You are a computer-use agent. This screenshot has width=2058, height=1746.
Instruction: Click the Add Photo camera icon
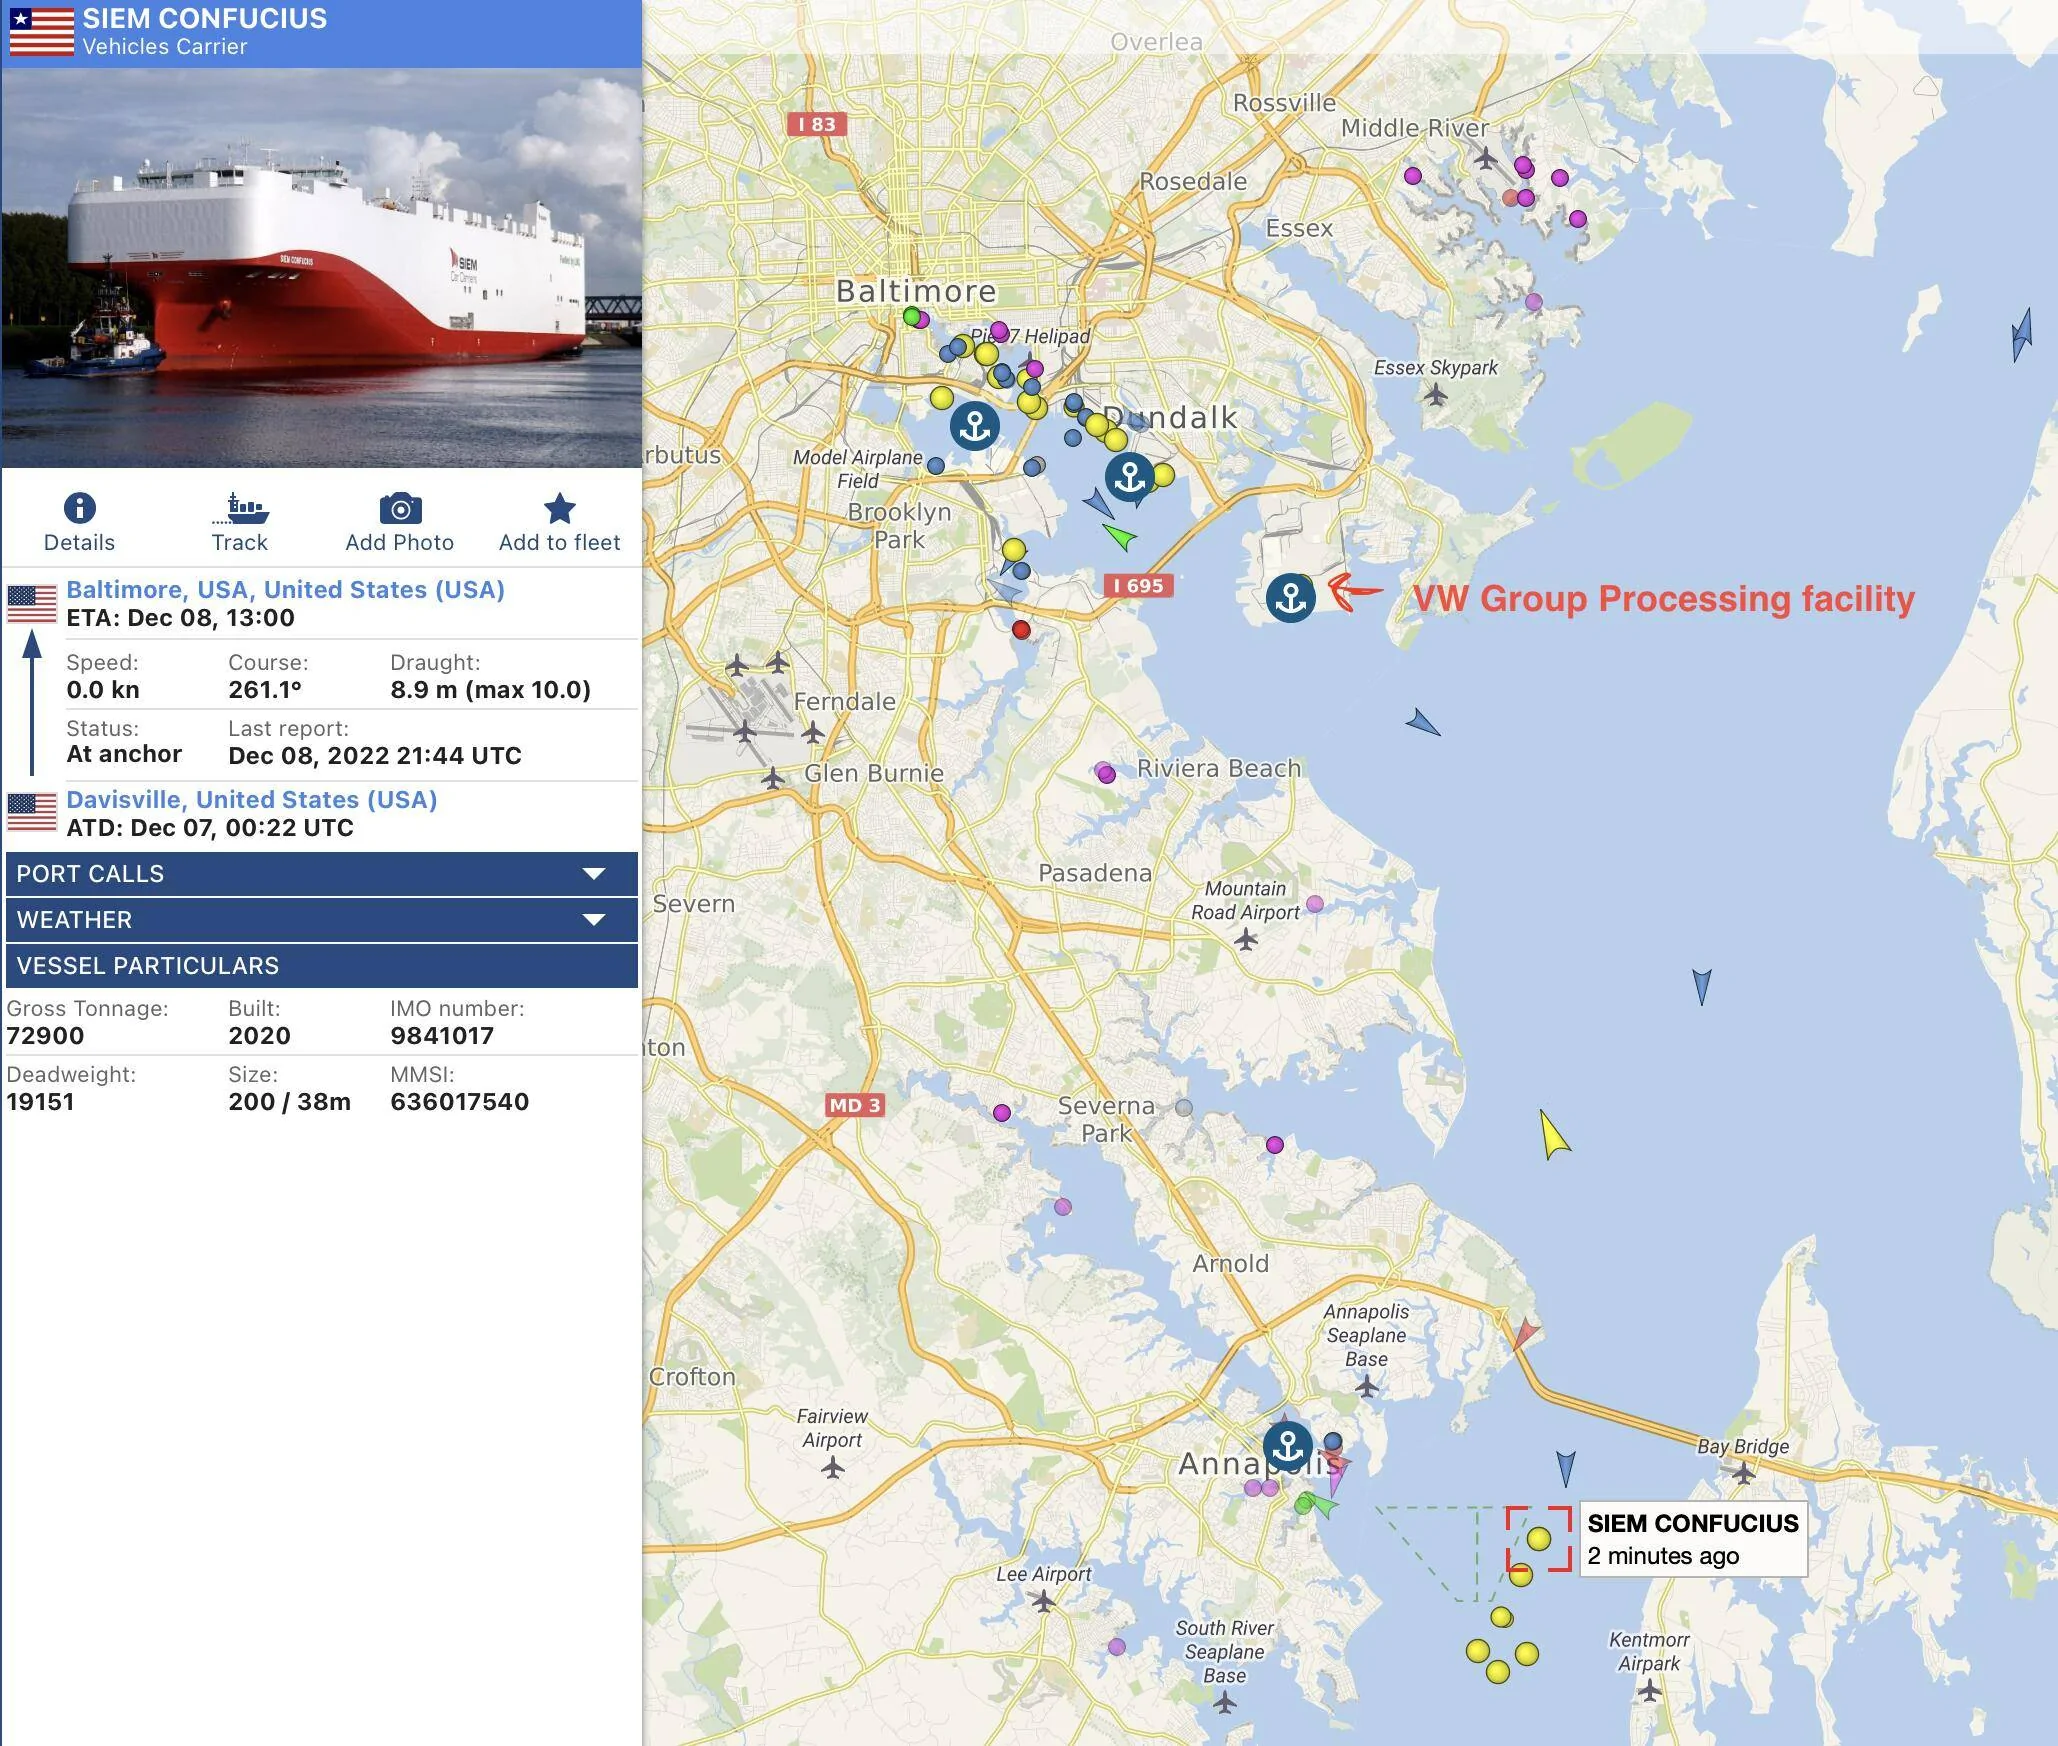pos(400,508)
